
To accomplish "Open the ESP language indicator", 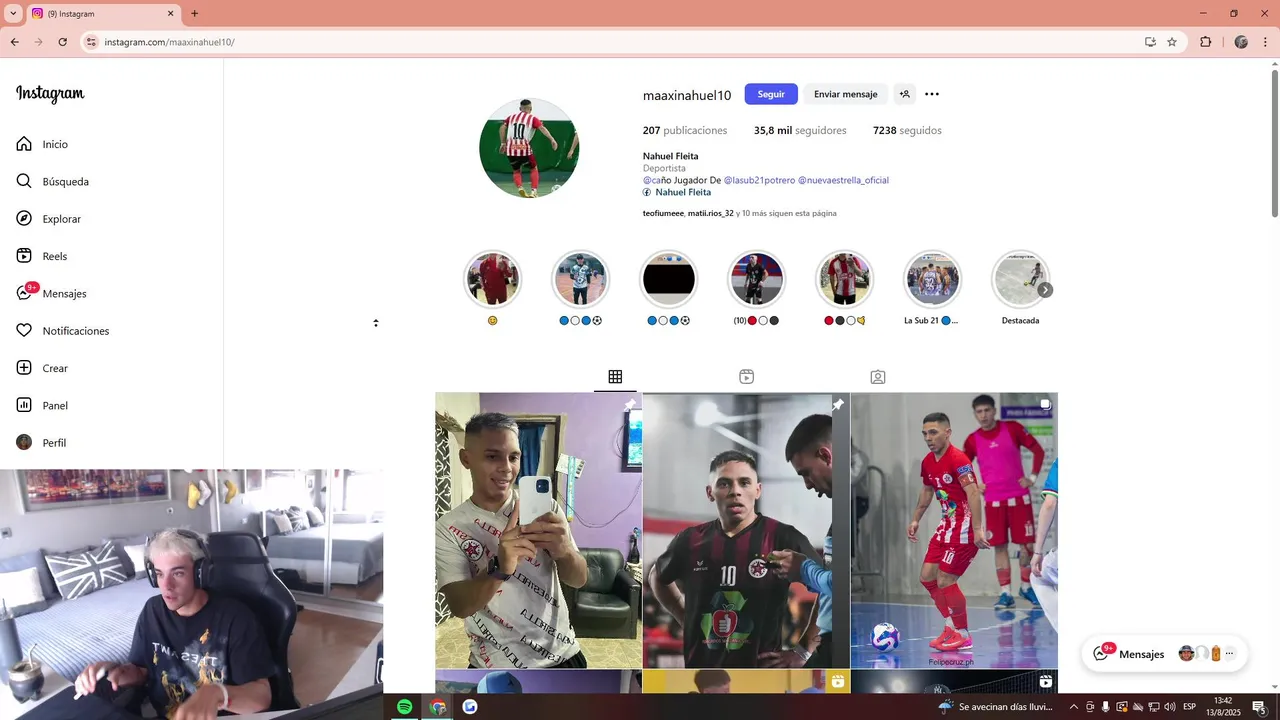I will [1189, 707].
